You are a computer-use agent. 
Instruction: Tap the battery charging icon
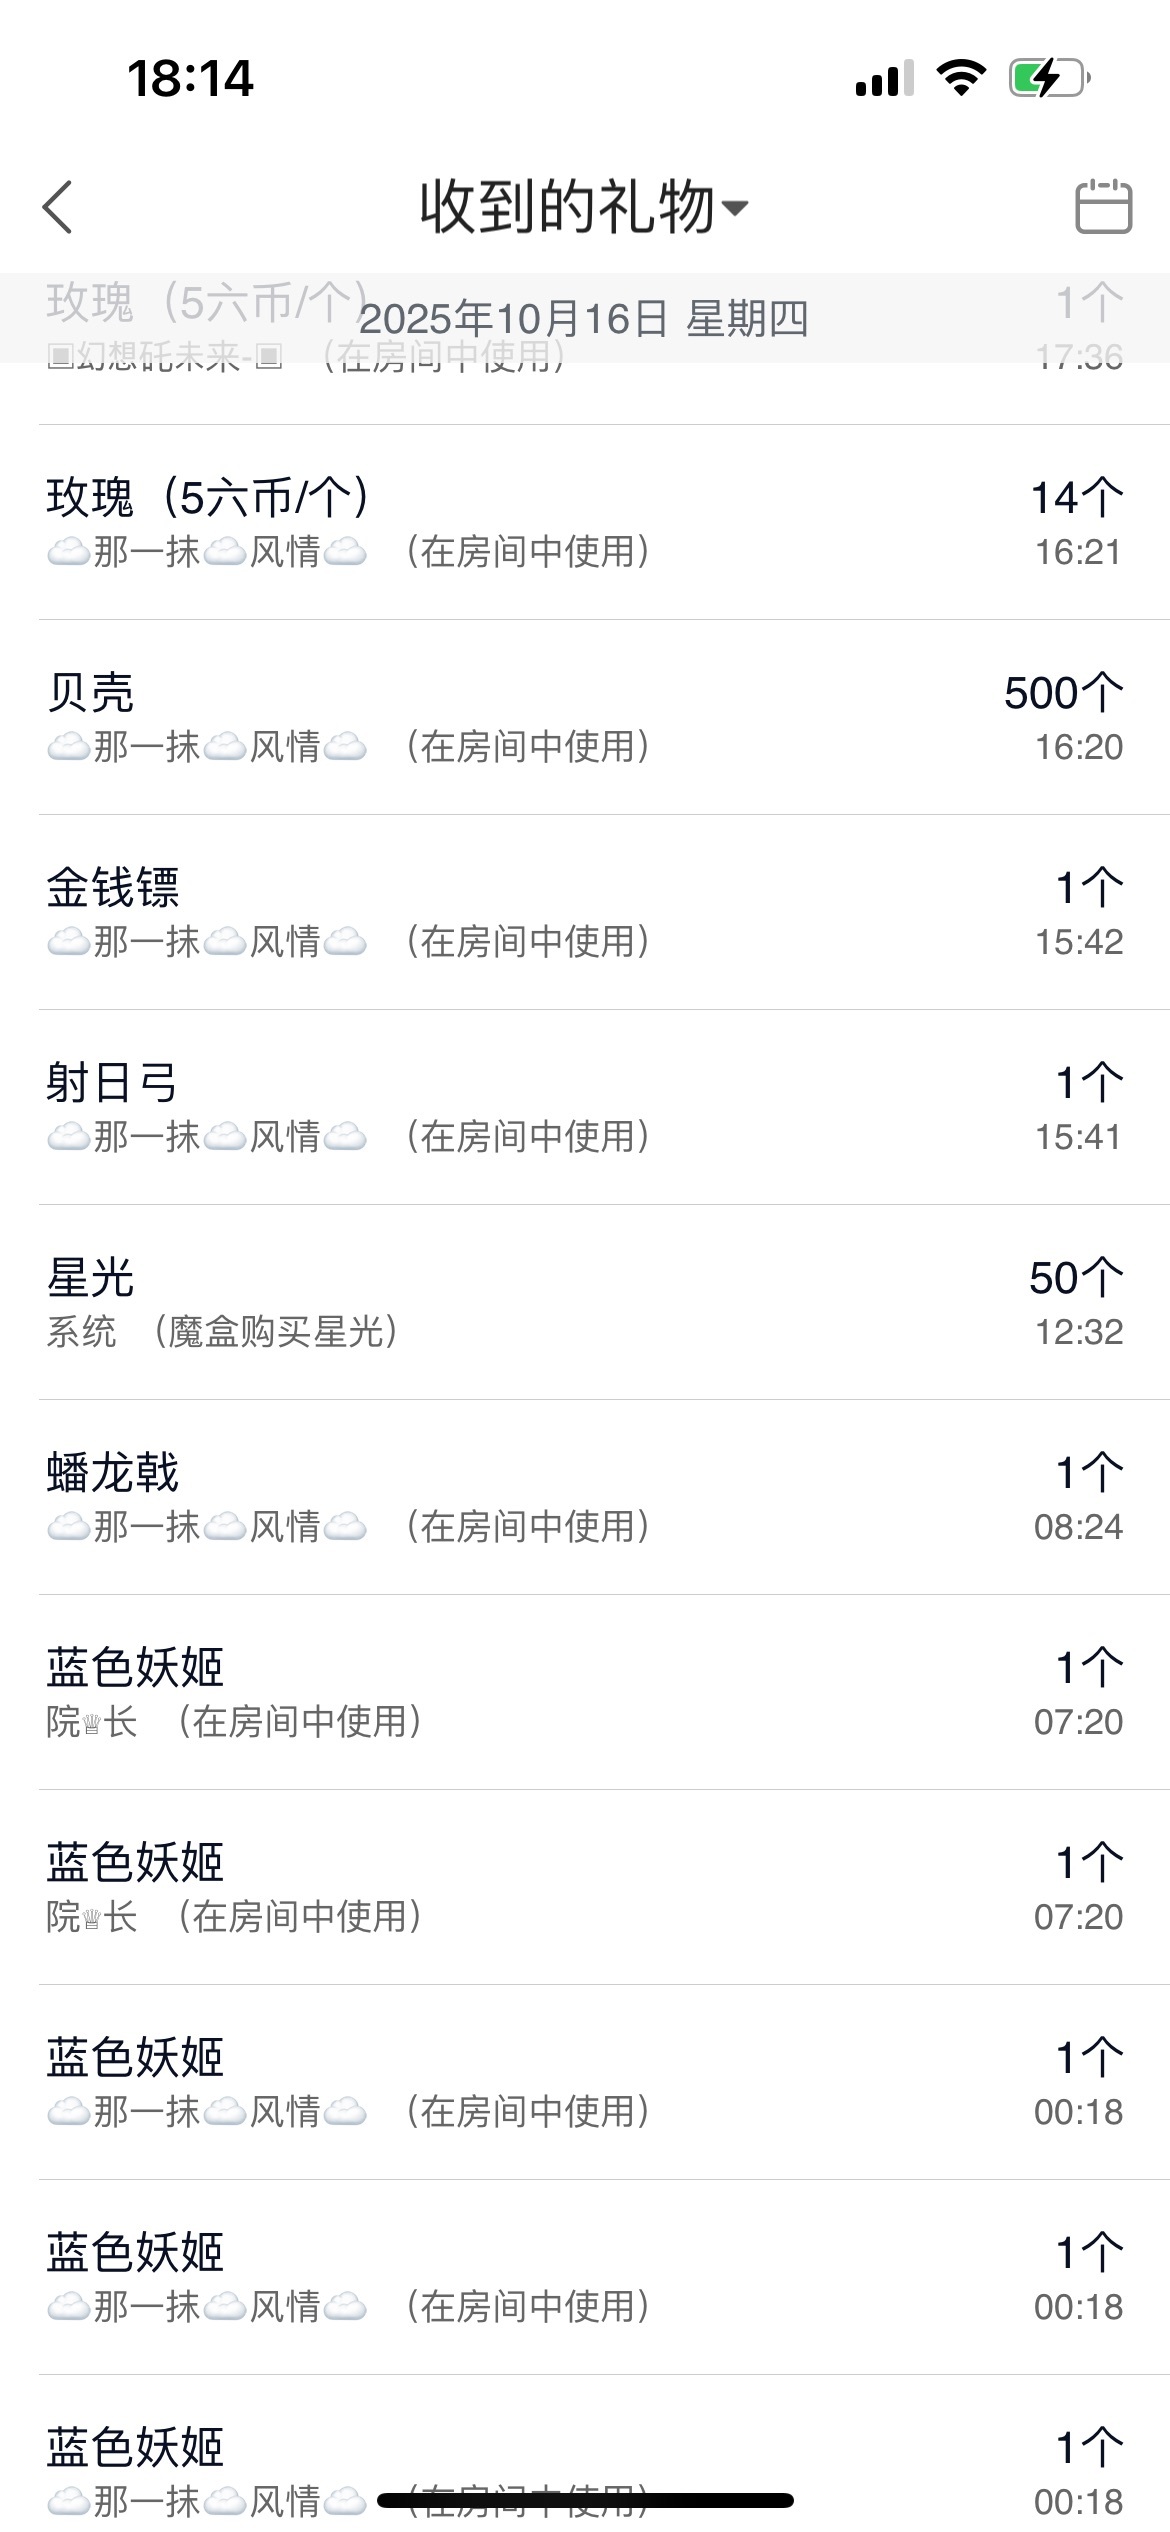coord(1048,77)
